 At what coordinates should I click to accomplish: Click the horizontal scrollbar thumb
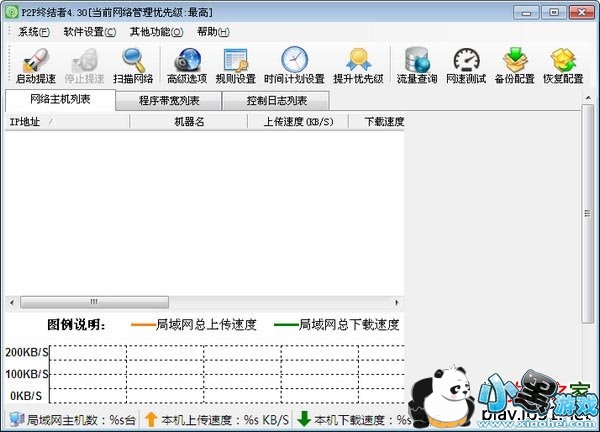(94, 302)
